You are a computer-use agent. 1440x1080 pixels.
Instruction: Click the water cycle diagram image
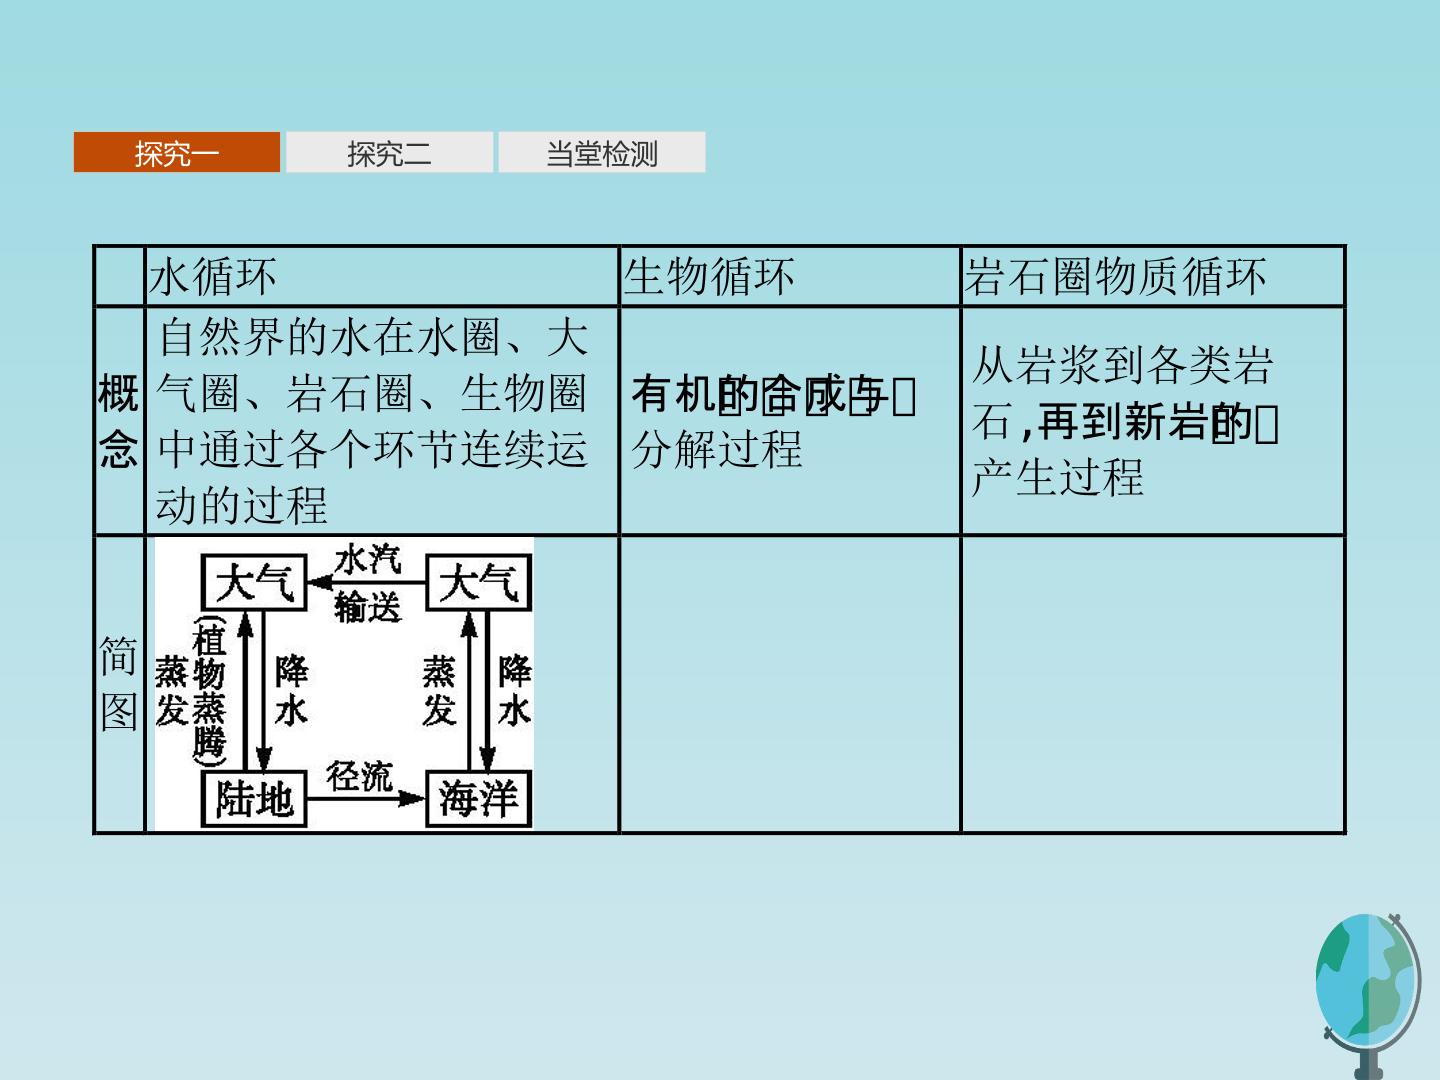(344, 684)
